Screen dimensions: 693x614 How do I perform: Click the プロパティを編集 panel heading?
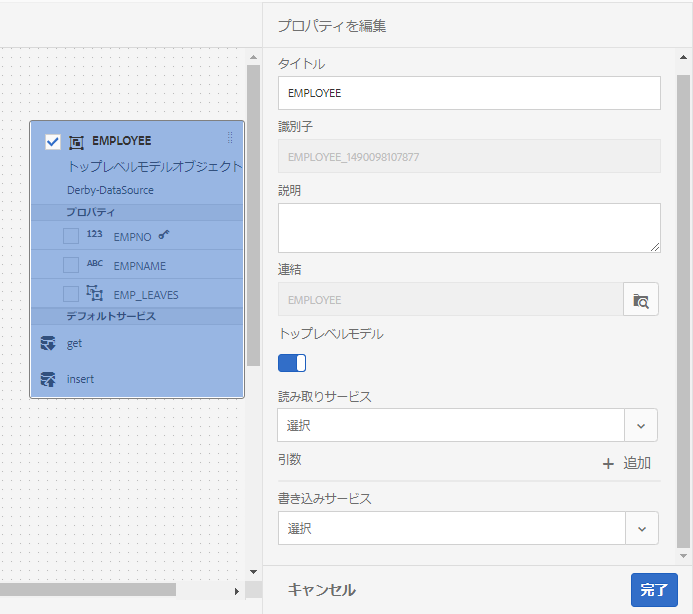332,26
